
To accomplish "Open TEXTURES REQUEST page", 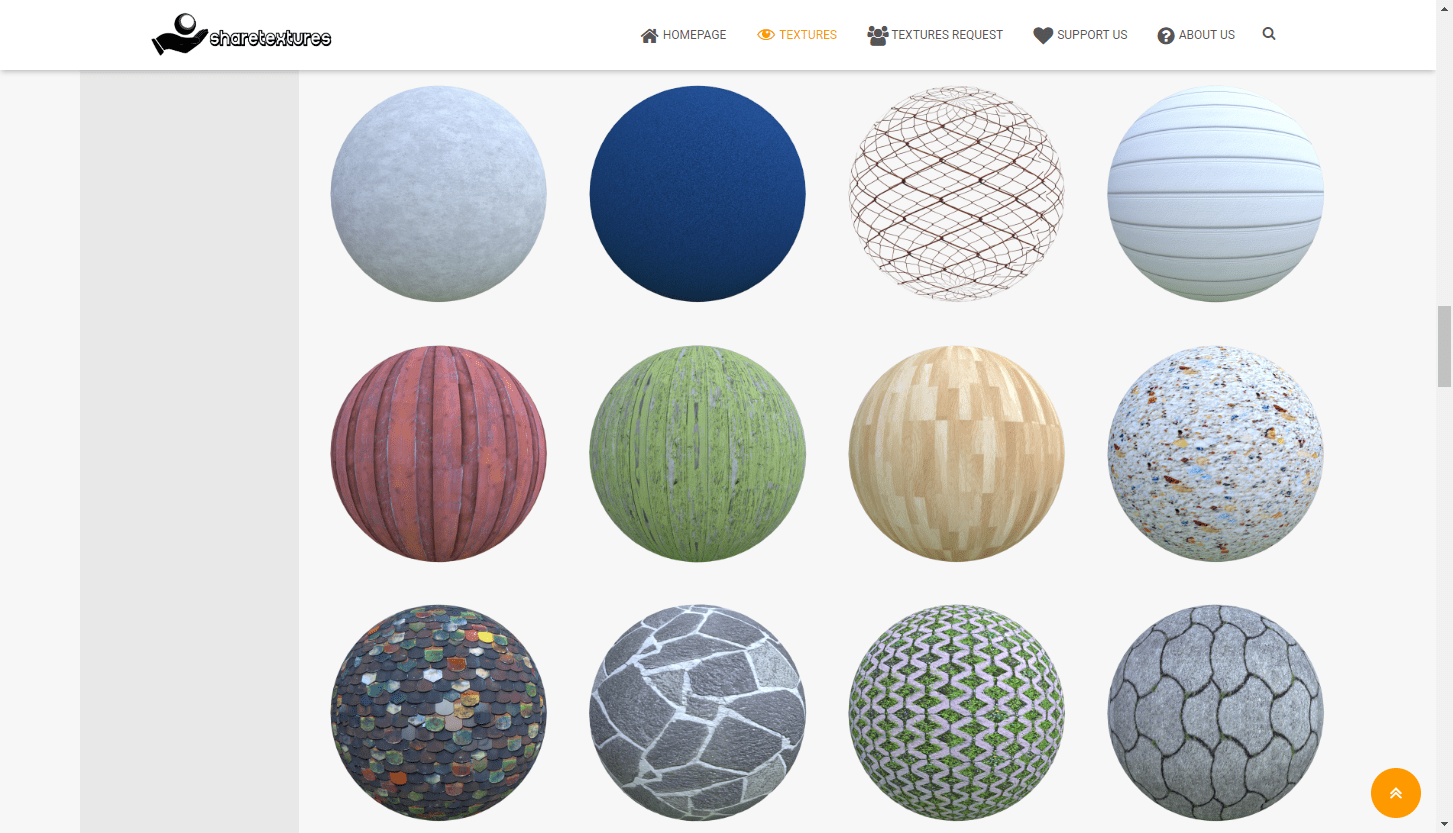I will click(x=947, y=35).
